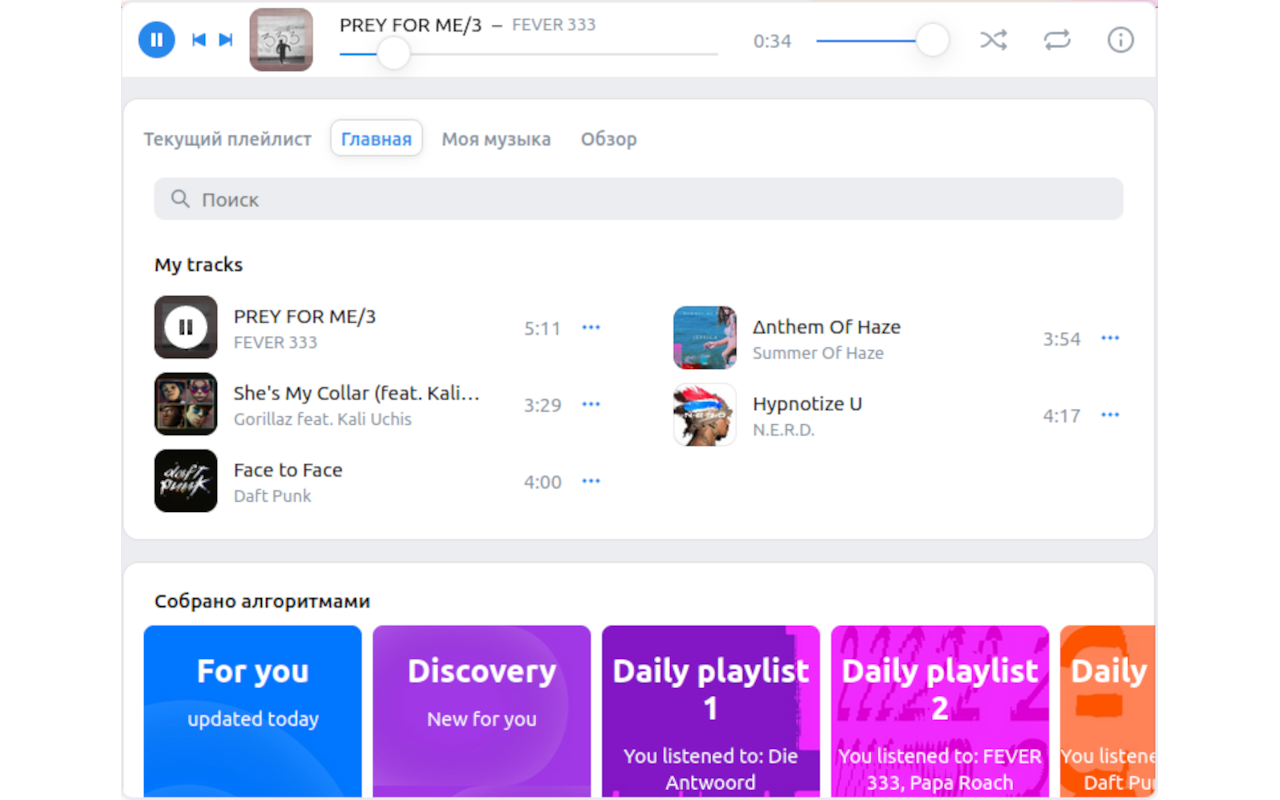Select the track title Δnthem Of Haze
1280x800 pixels.
[827, 327]
